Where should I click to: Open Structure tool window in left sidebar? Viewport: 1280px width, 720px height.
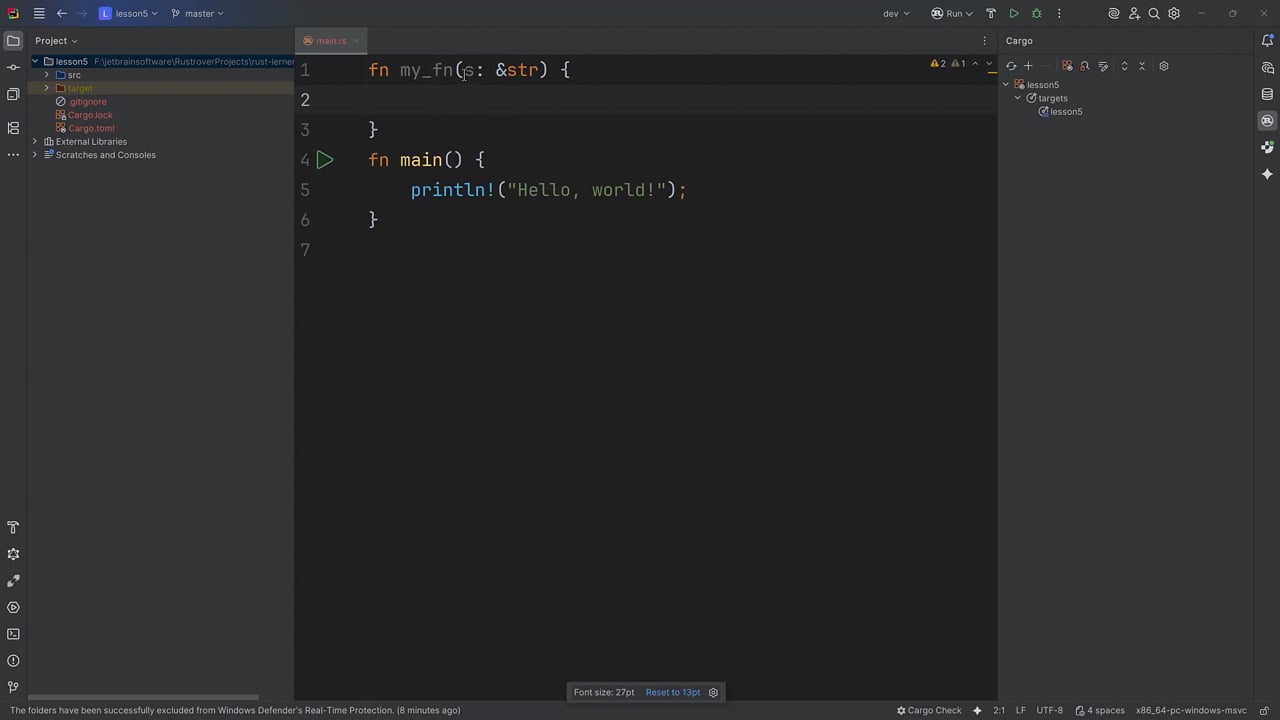tap(13, 128)
